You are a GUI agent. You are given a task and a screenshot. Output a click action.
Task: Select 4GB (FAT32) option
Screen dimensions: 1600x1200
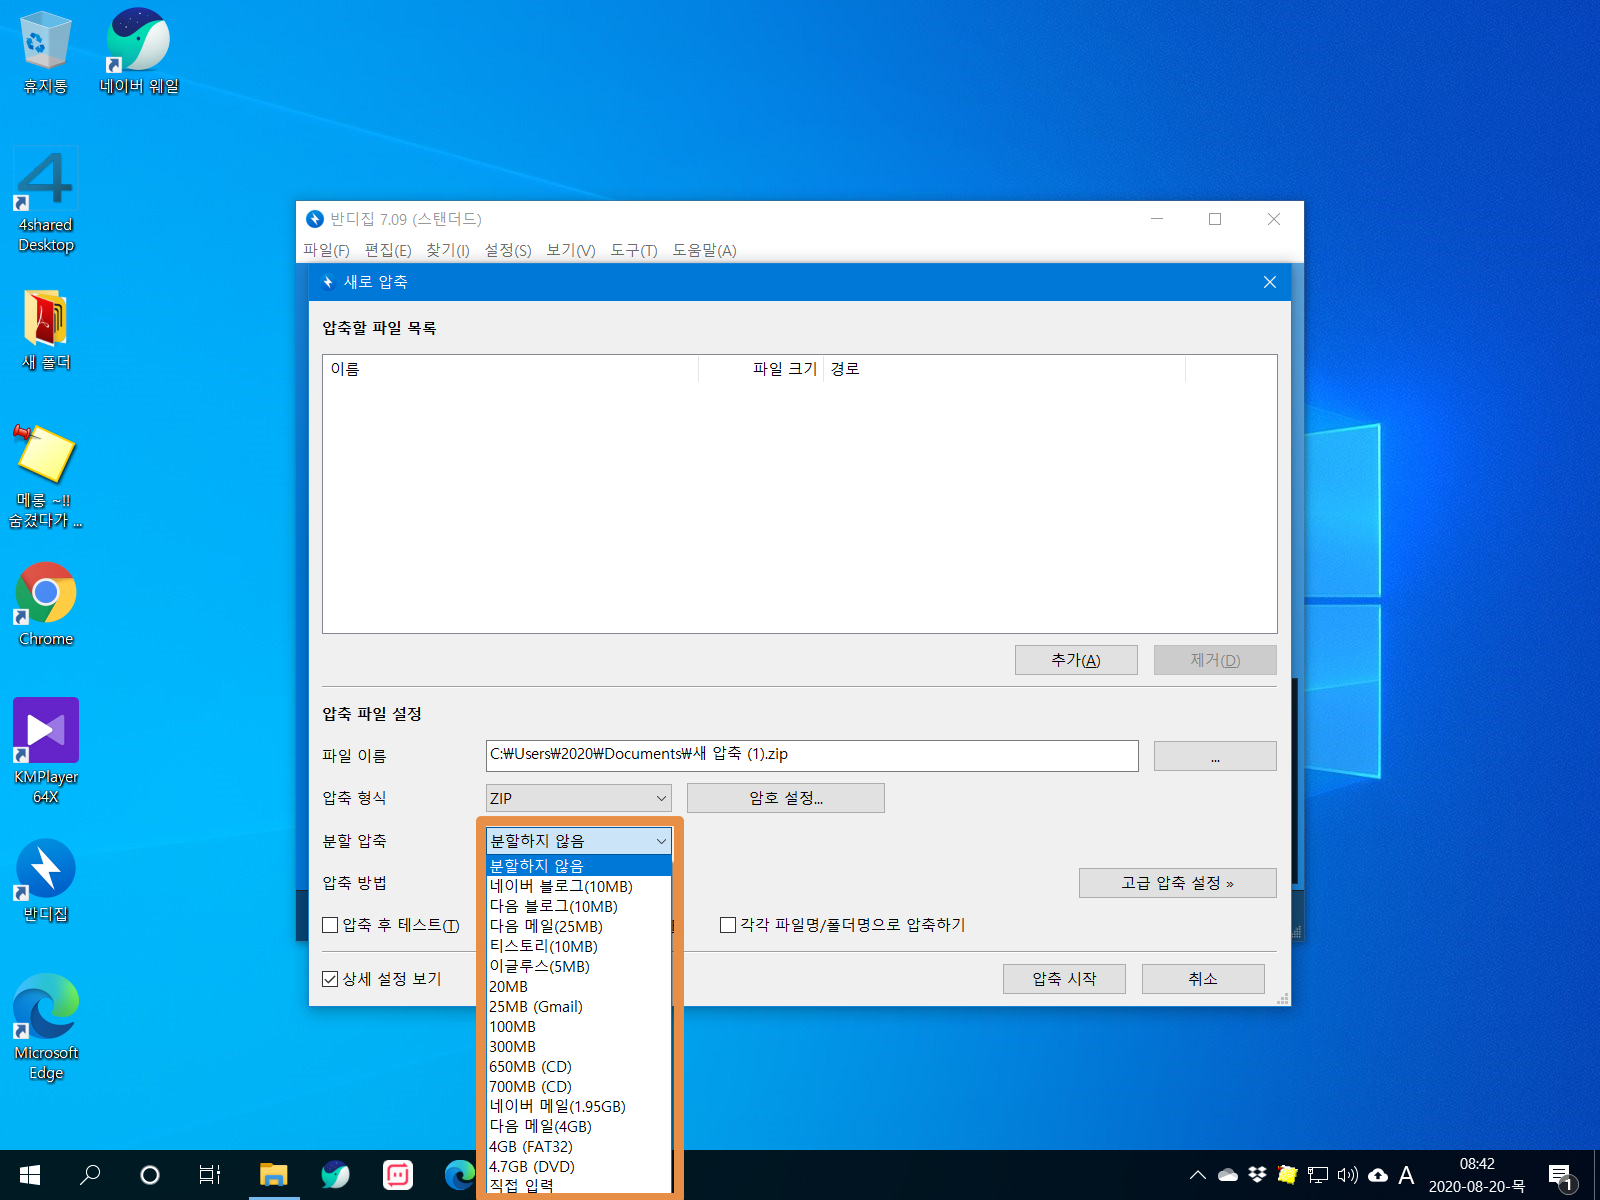pyautogui.click(x=578, y=1146)
